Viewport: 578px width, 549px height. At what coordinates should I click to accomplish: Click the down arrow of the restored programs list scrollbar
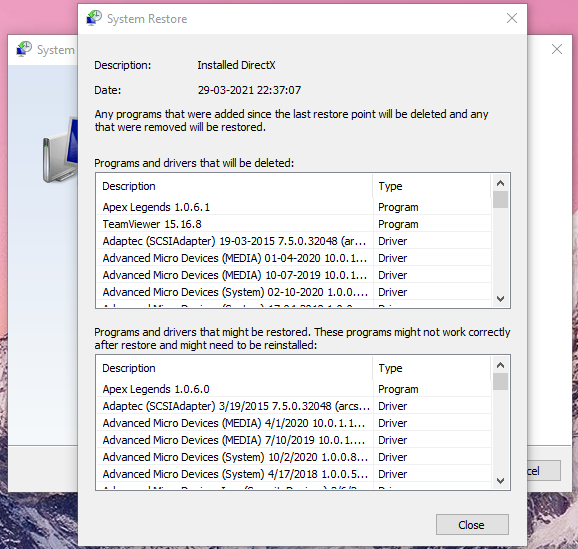point(500,481)
